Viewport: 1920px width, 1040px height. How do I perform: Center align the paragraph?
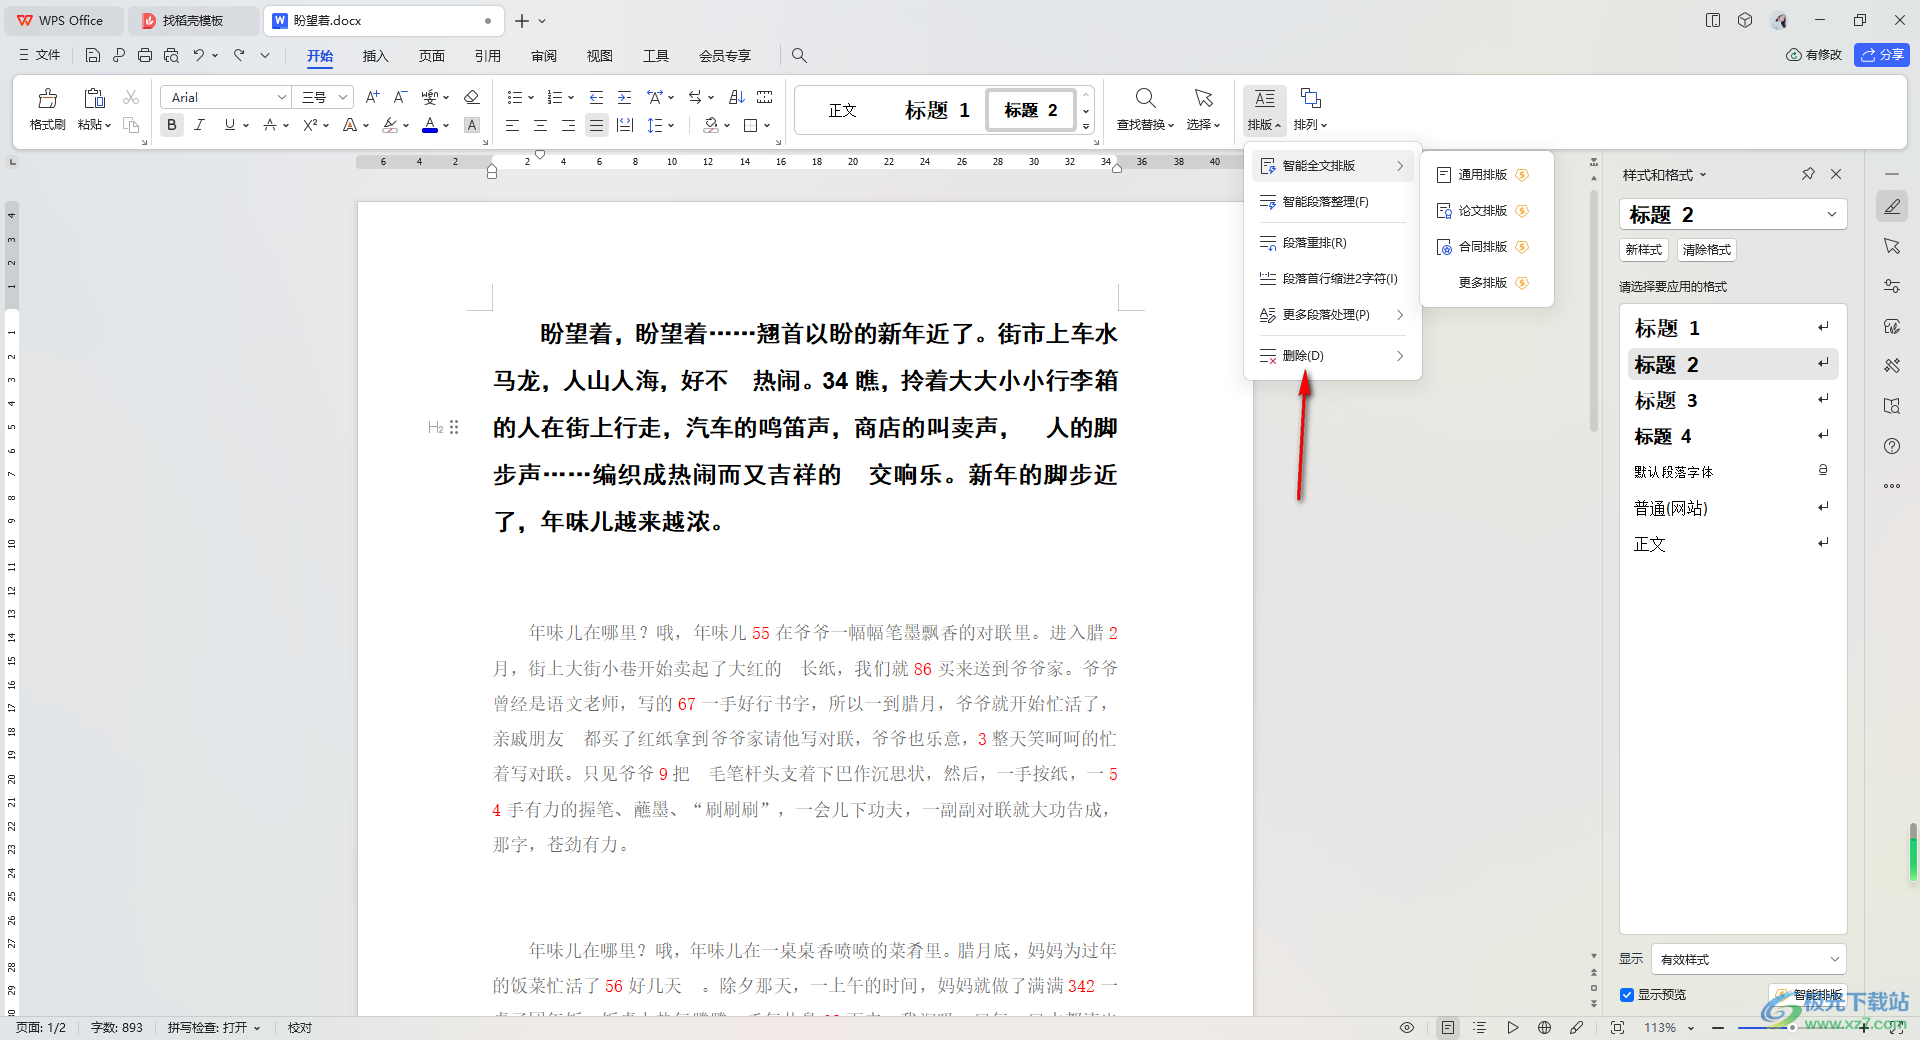(x=540, y=125)
